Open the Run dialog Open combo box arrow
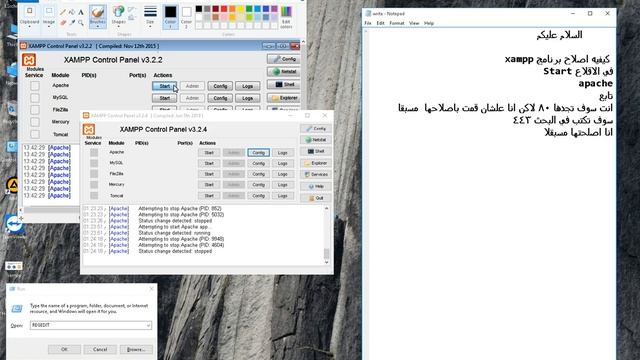Viewport: 640px width, 360px height. pos(148,325)
